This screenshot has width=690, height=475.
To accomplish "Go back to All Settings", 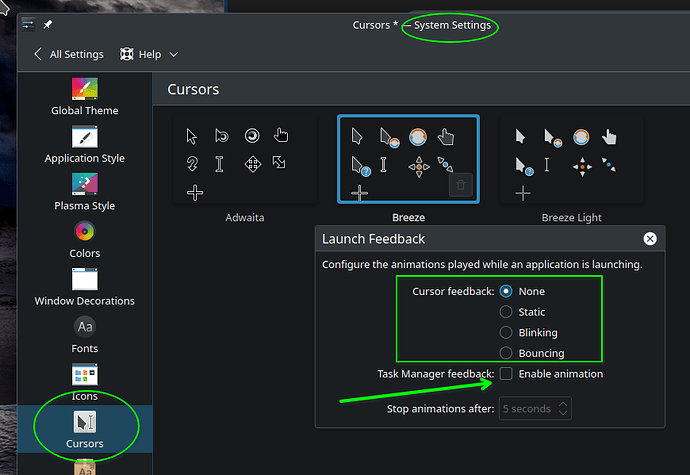I will point(69,54).
